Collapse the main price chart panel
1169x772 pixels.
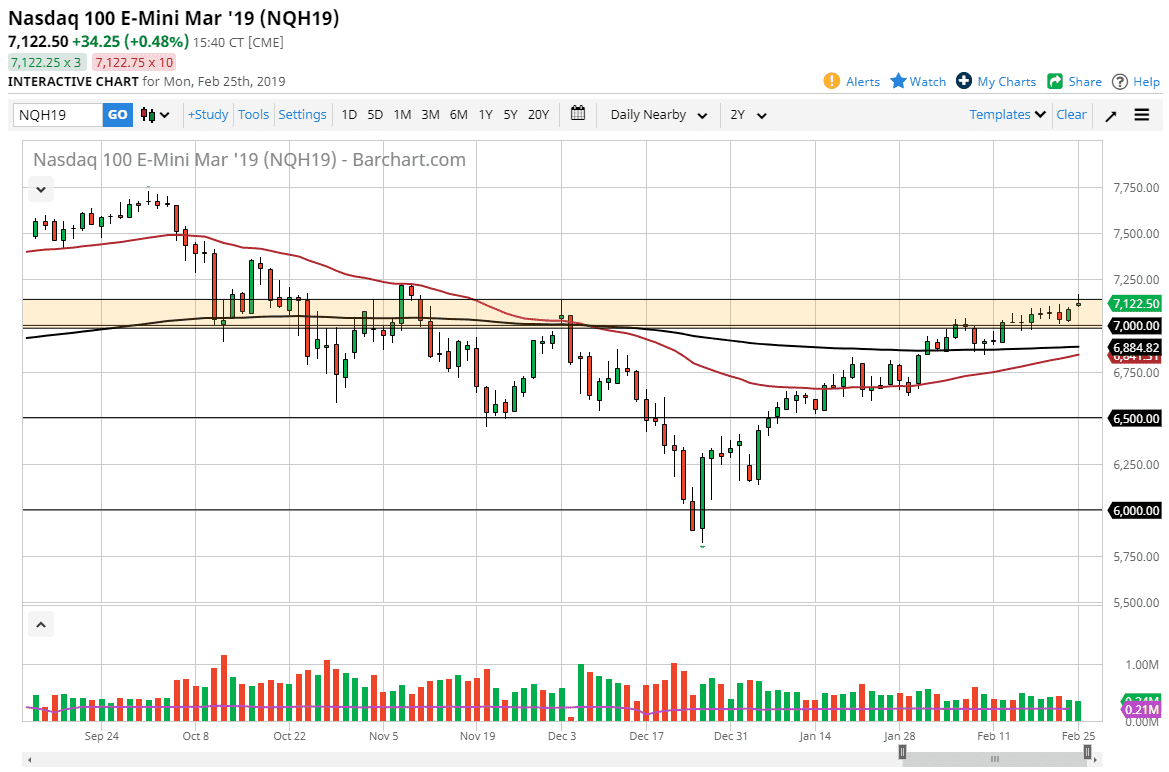click(41, 189)
